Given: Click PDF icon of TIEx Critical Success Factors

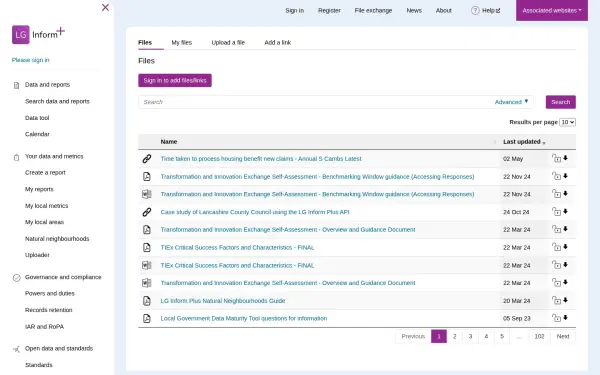Looking at the screenshot, I should point(147,247).
